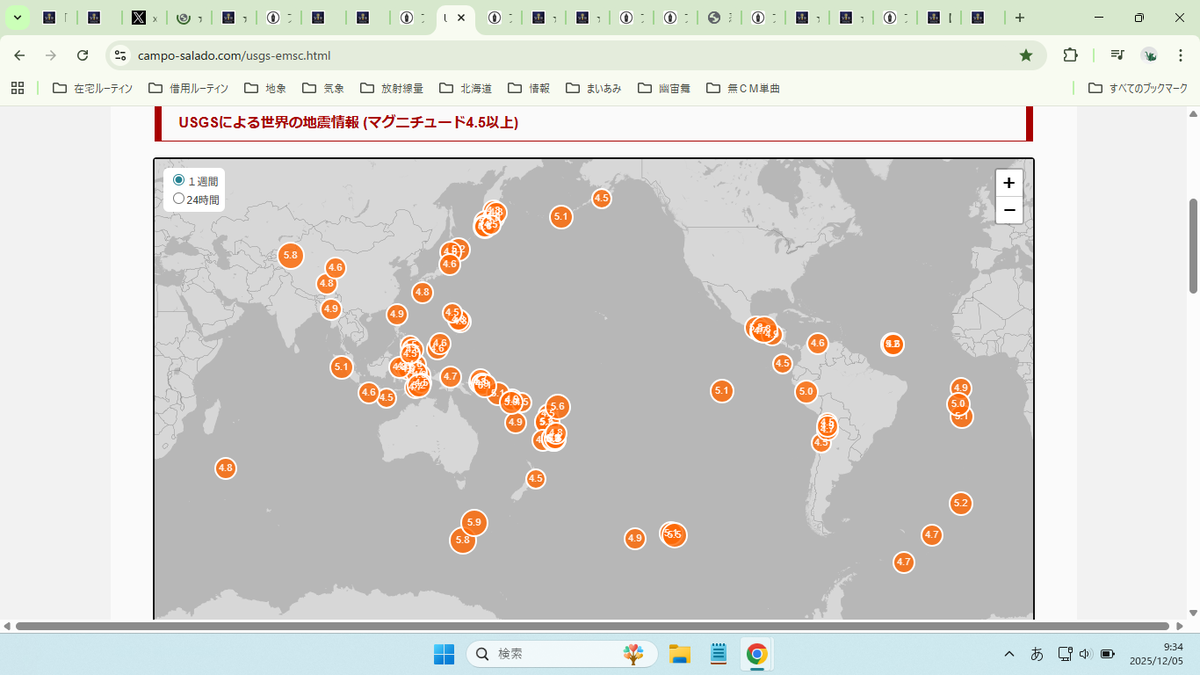This screenshot has height=675, width=1200.
Task: Click the 5.1 marker west of Sumatra
Action: point(341,367)
